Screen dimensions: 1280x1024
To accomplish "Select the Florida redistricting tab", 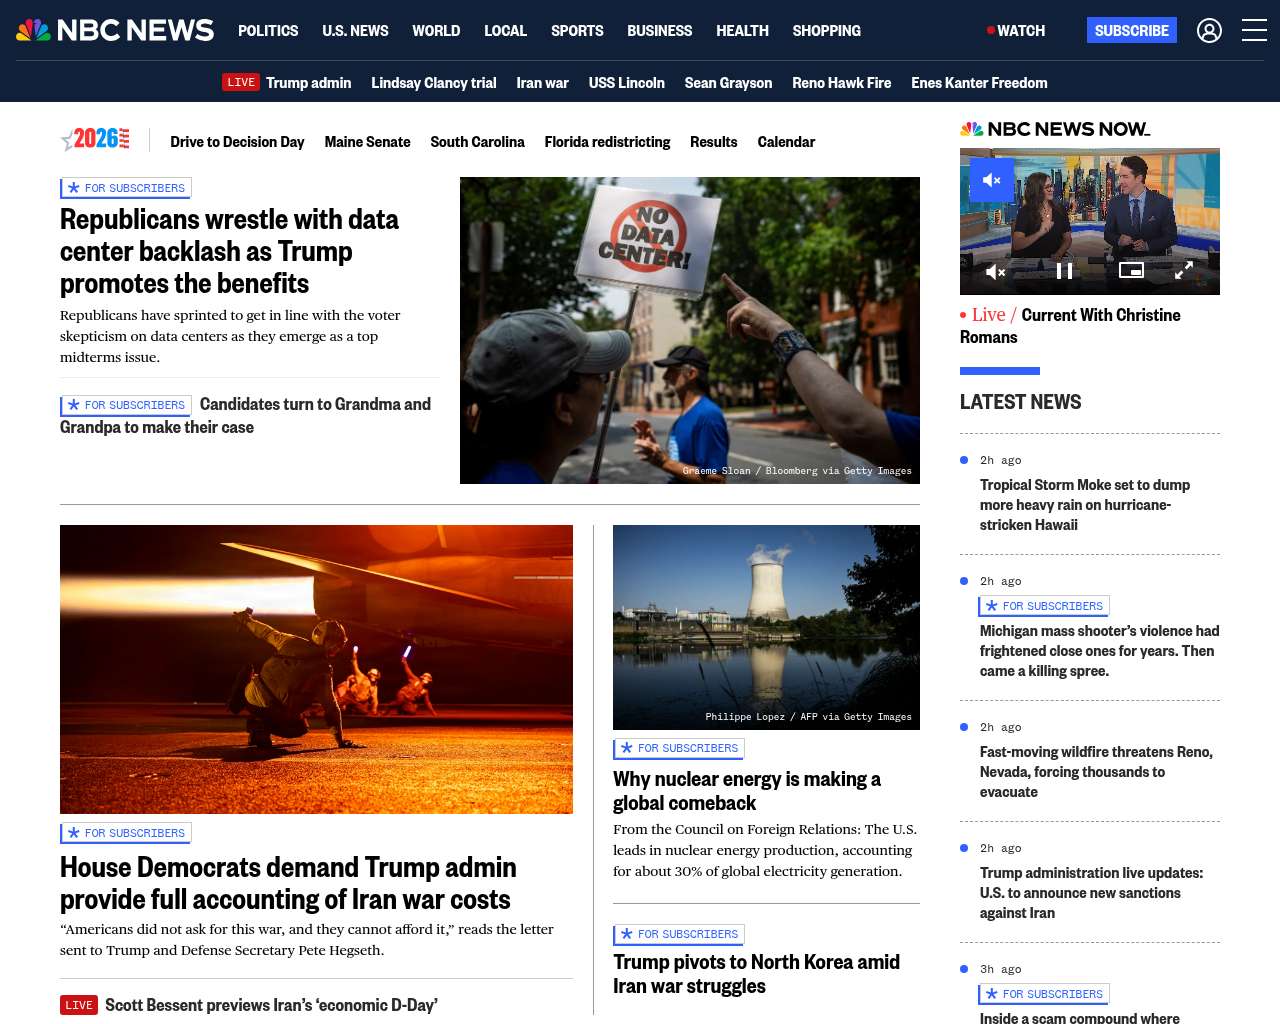I will [x=607, y=142].
